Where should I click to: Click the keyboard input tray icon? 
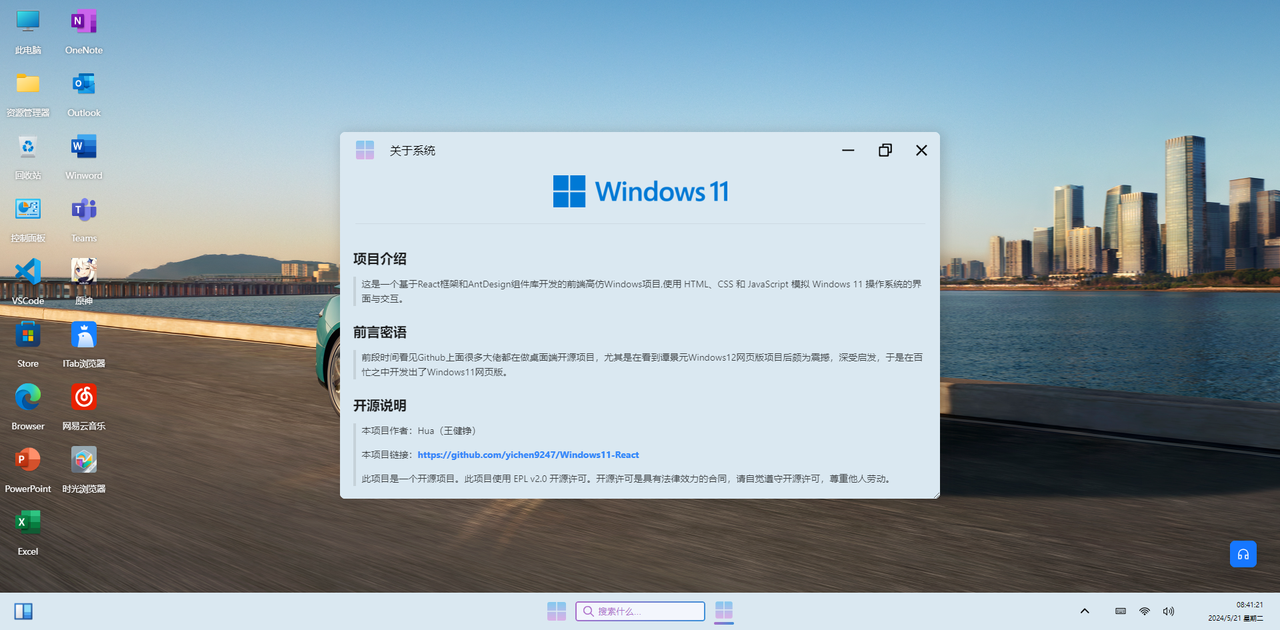[1120, 611]
